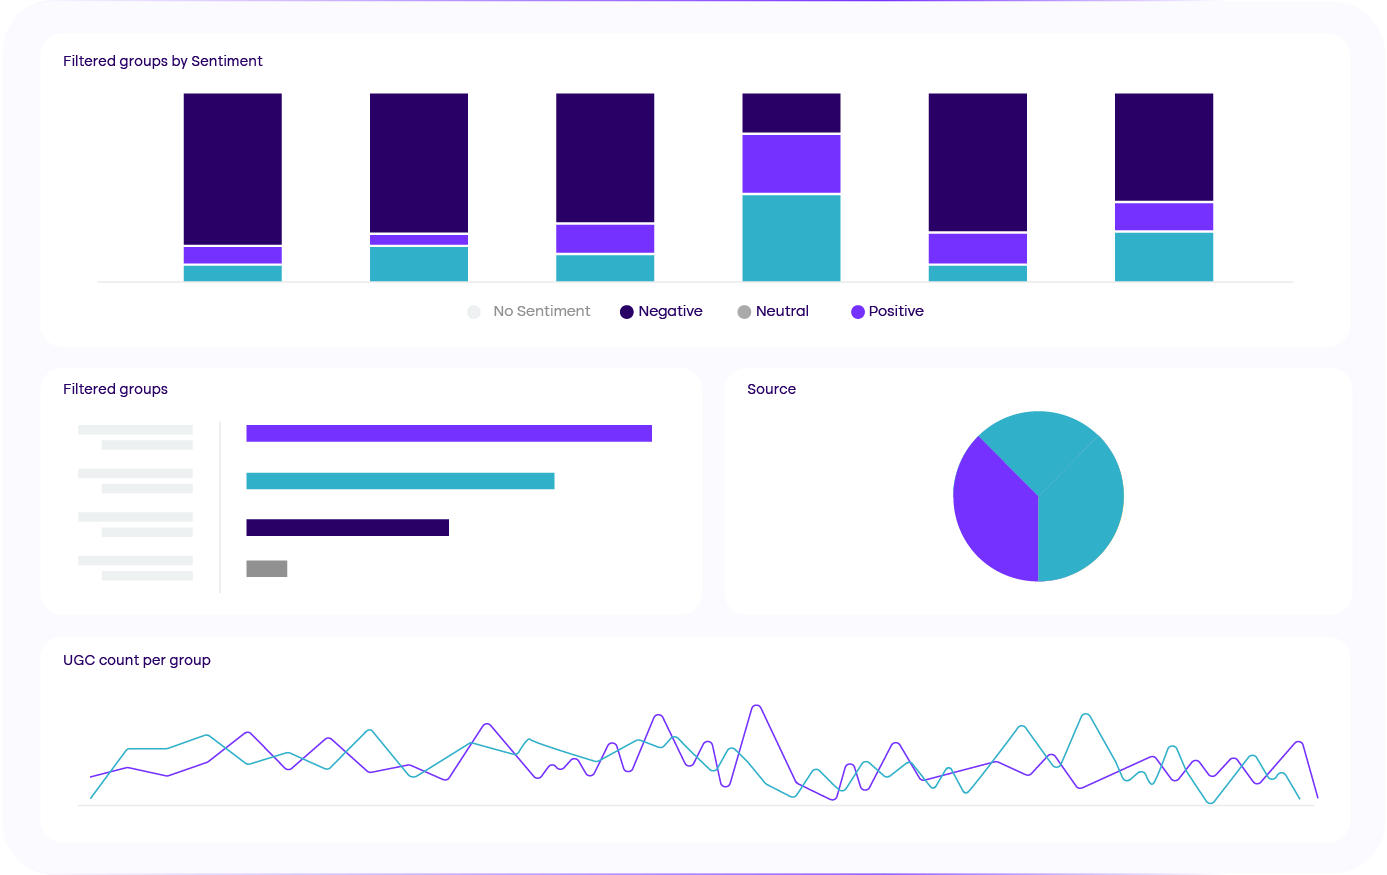Viewport: 1387px width, 875px height.
Task: Select the teal horizontal bar in Filtered groups
Action: click(400, 481)
